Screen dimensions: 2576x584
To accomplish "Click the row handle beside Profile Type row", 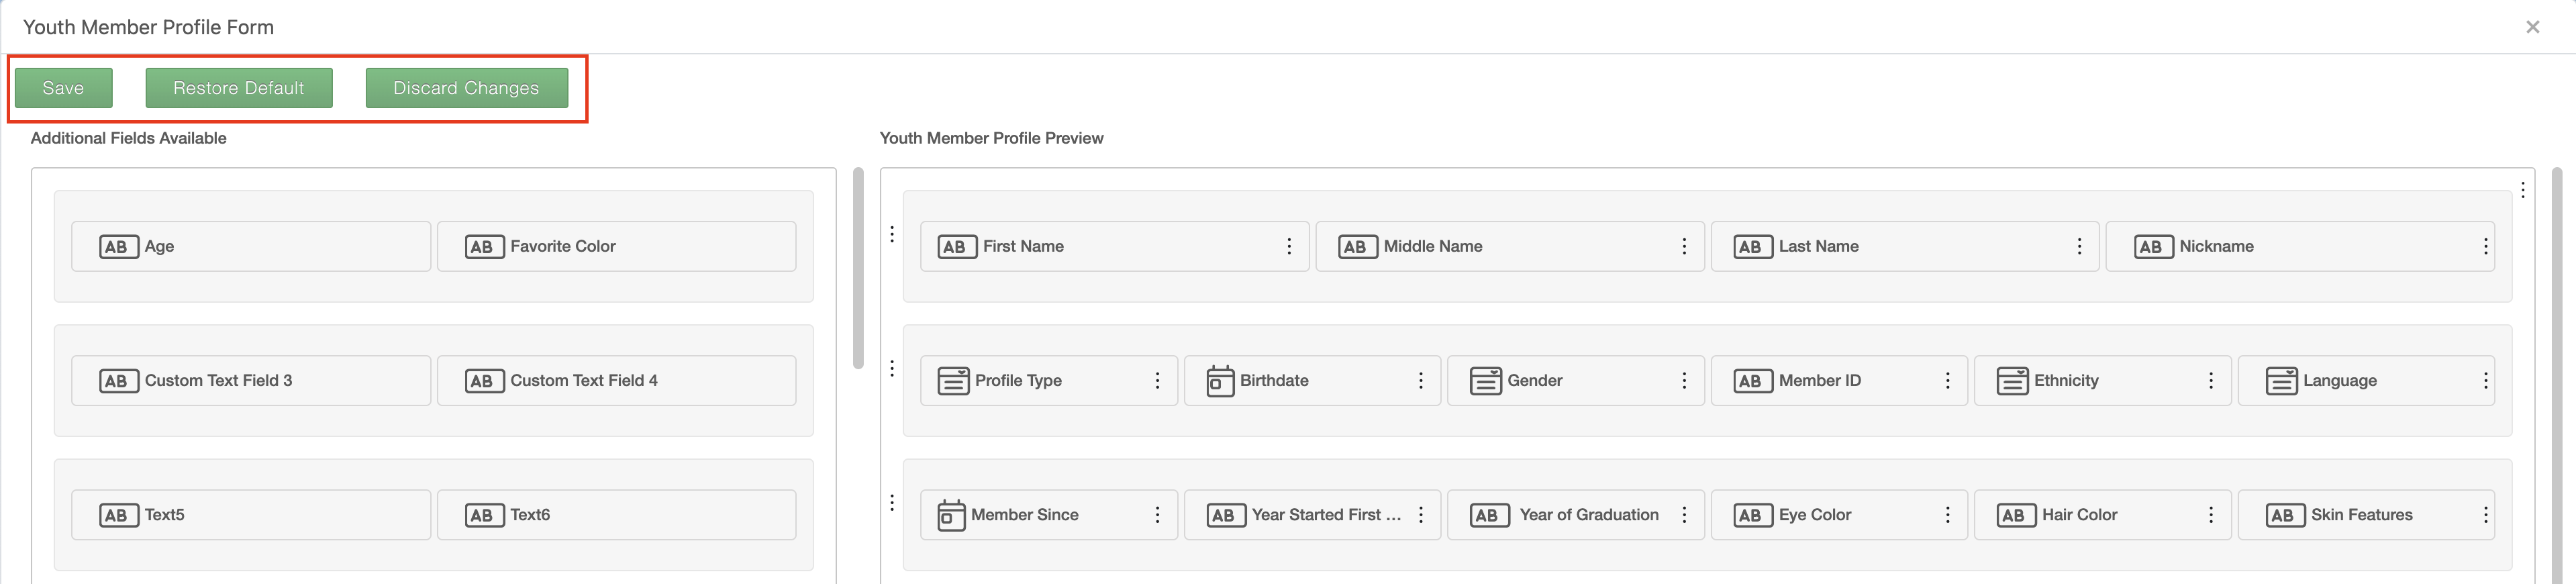I will point(892,368).
